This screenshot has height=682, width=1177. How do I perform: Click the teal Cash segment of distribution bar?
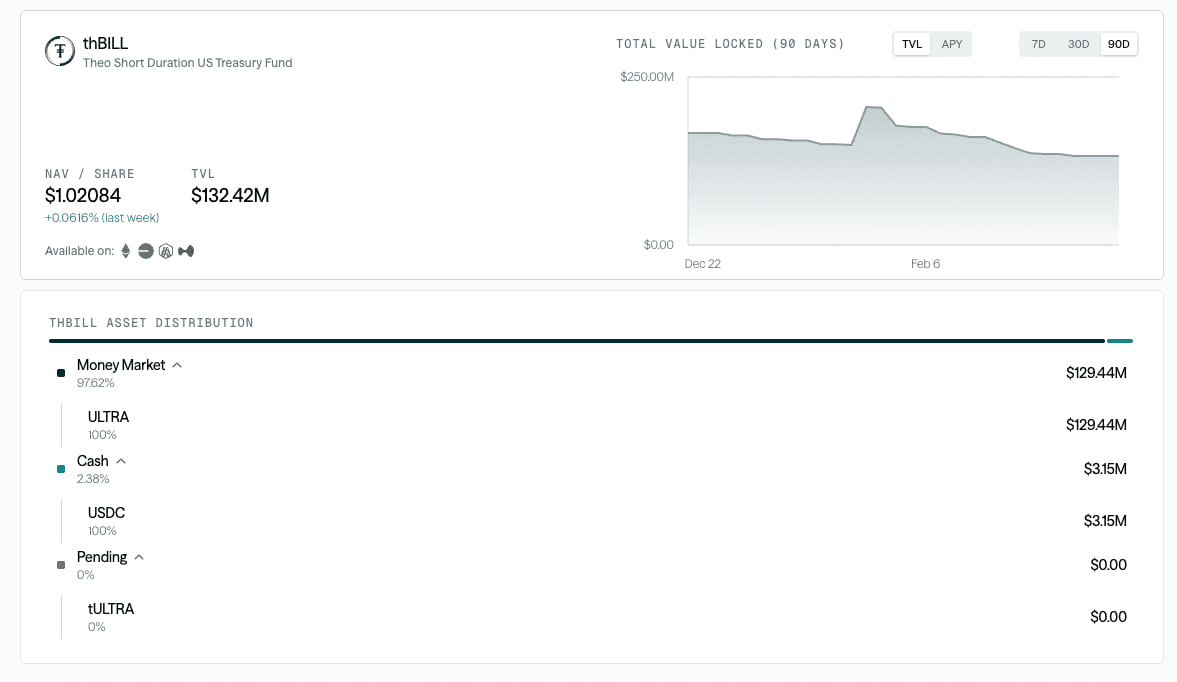(1120, 341)
